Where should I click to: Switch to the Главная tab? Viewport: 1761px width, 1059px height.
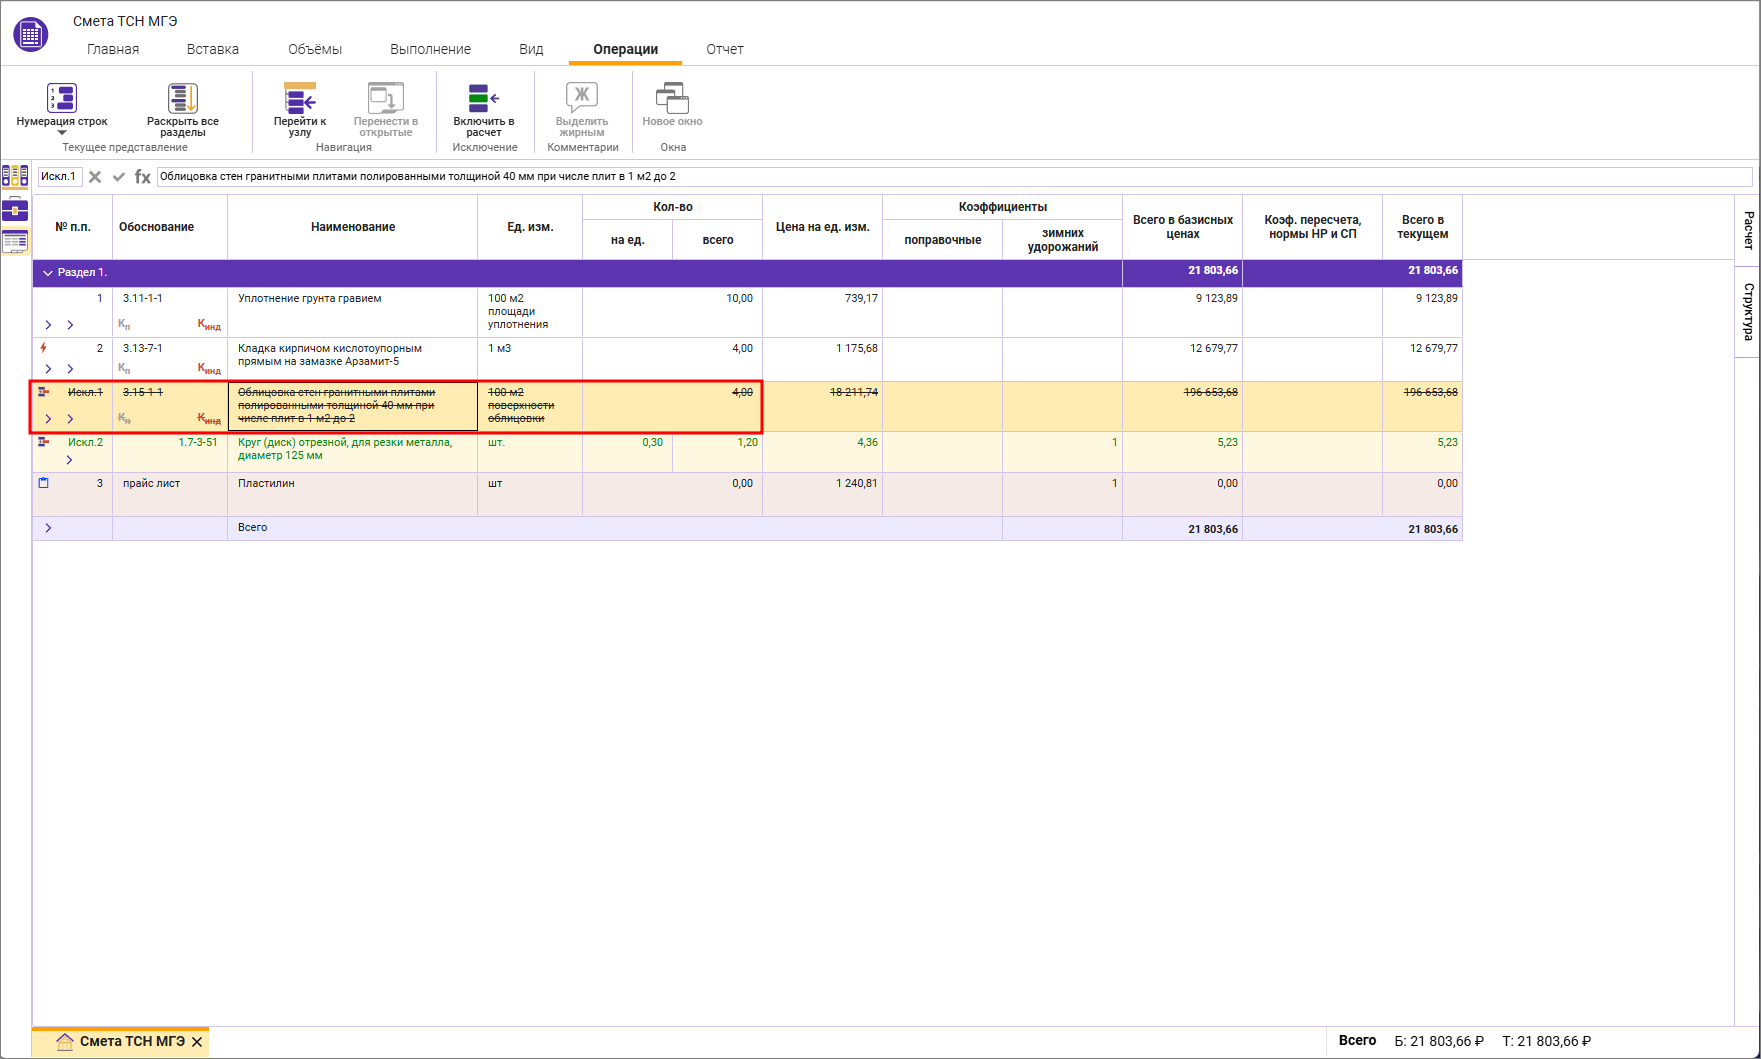pyautogui.click(x=113, y=49)
